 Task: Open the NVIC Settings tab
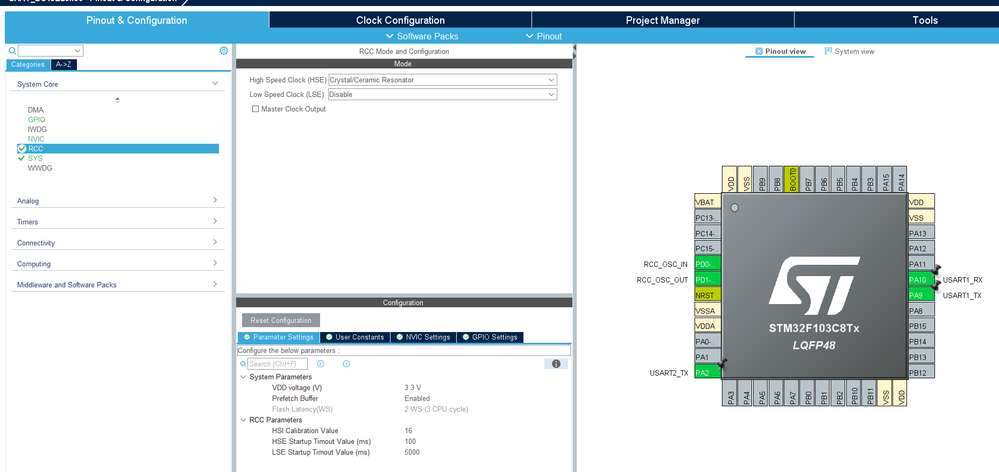(x=422, y=337)
